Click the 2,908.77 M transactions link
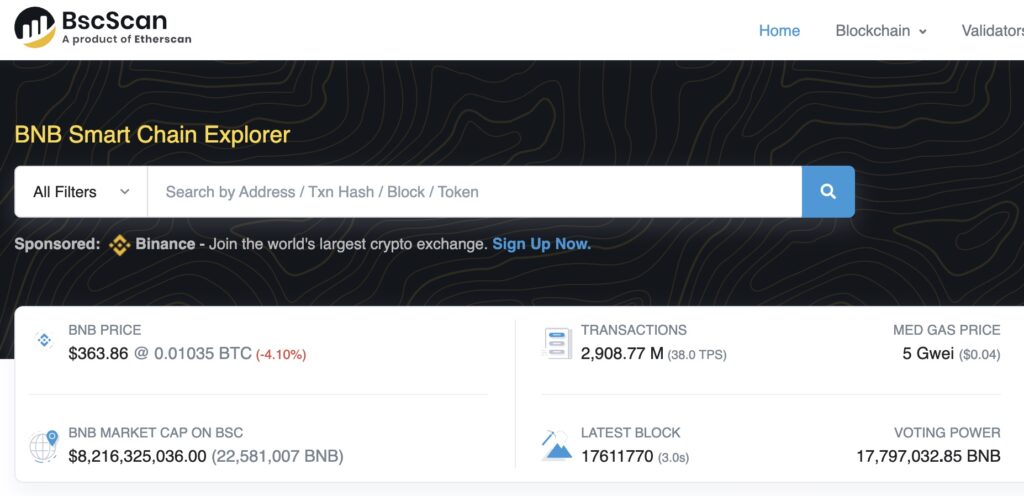Viewport: 1024px width, 496px height. (622, 354)
